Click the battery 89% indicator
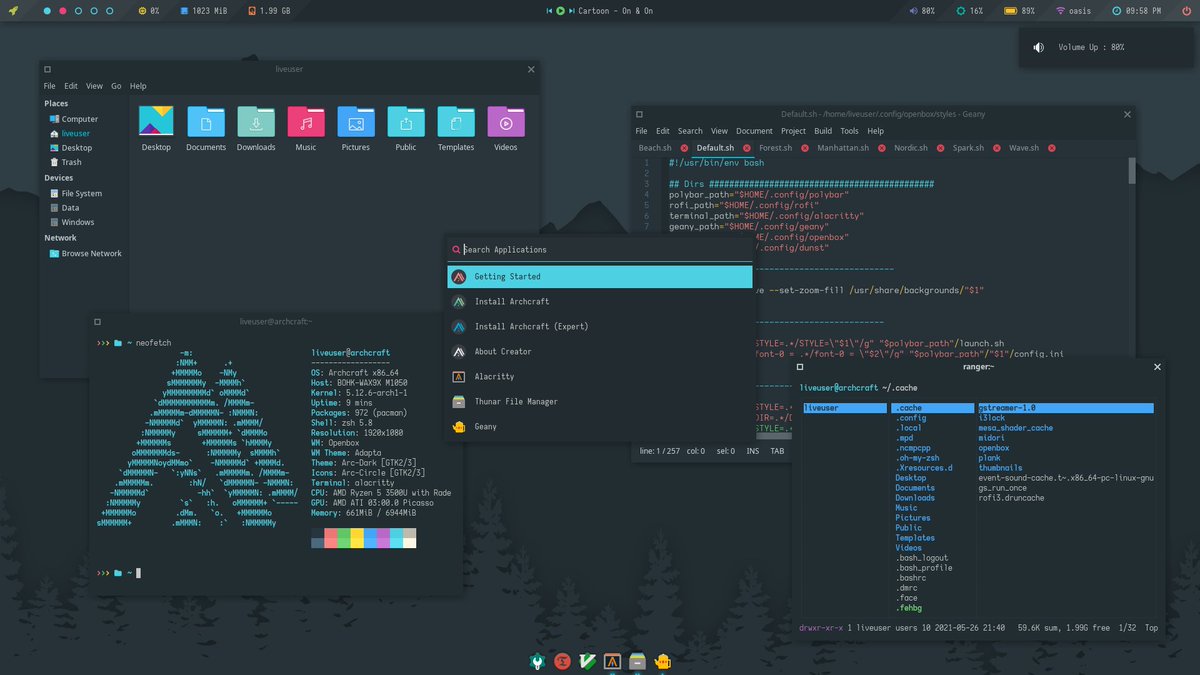The height and width of the screenshot is (675, 1200). coord(1021,10)
